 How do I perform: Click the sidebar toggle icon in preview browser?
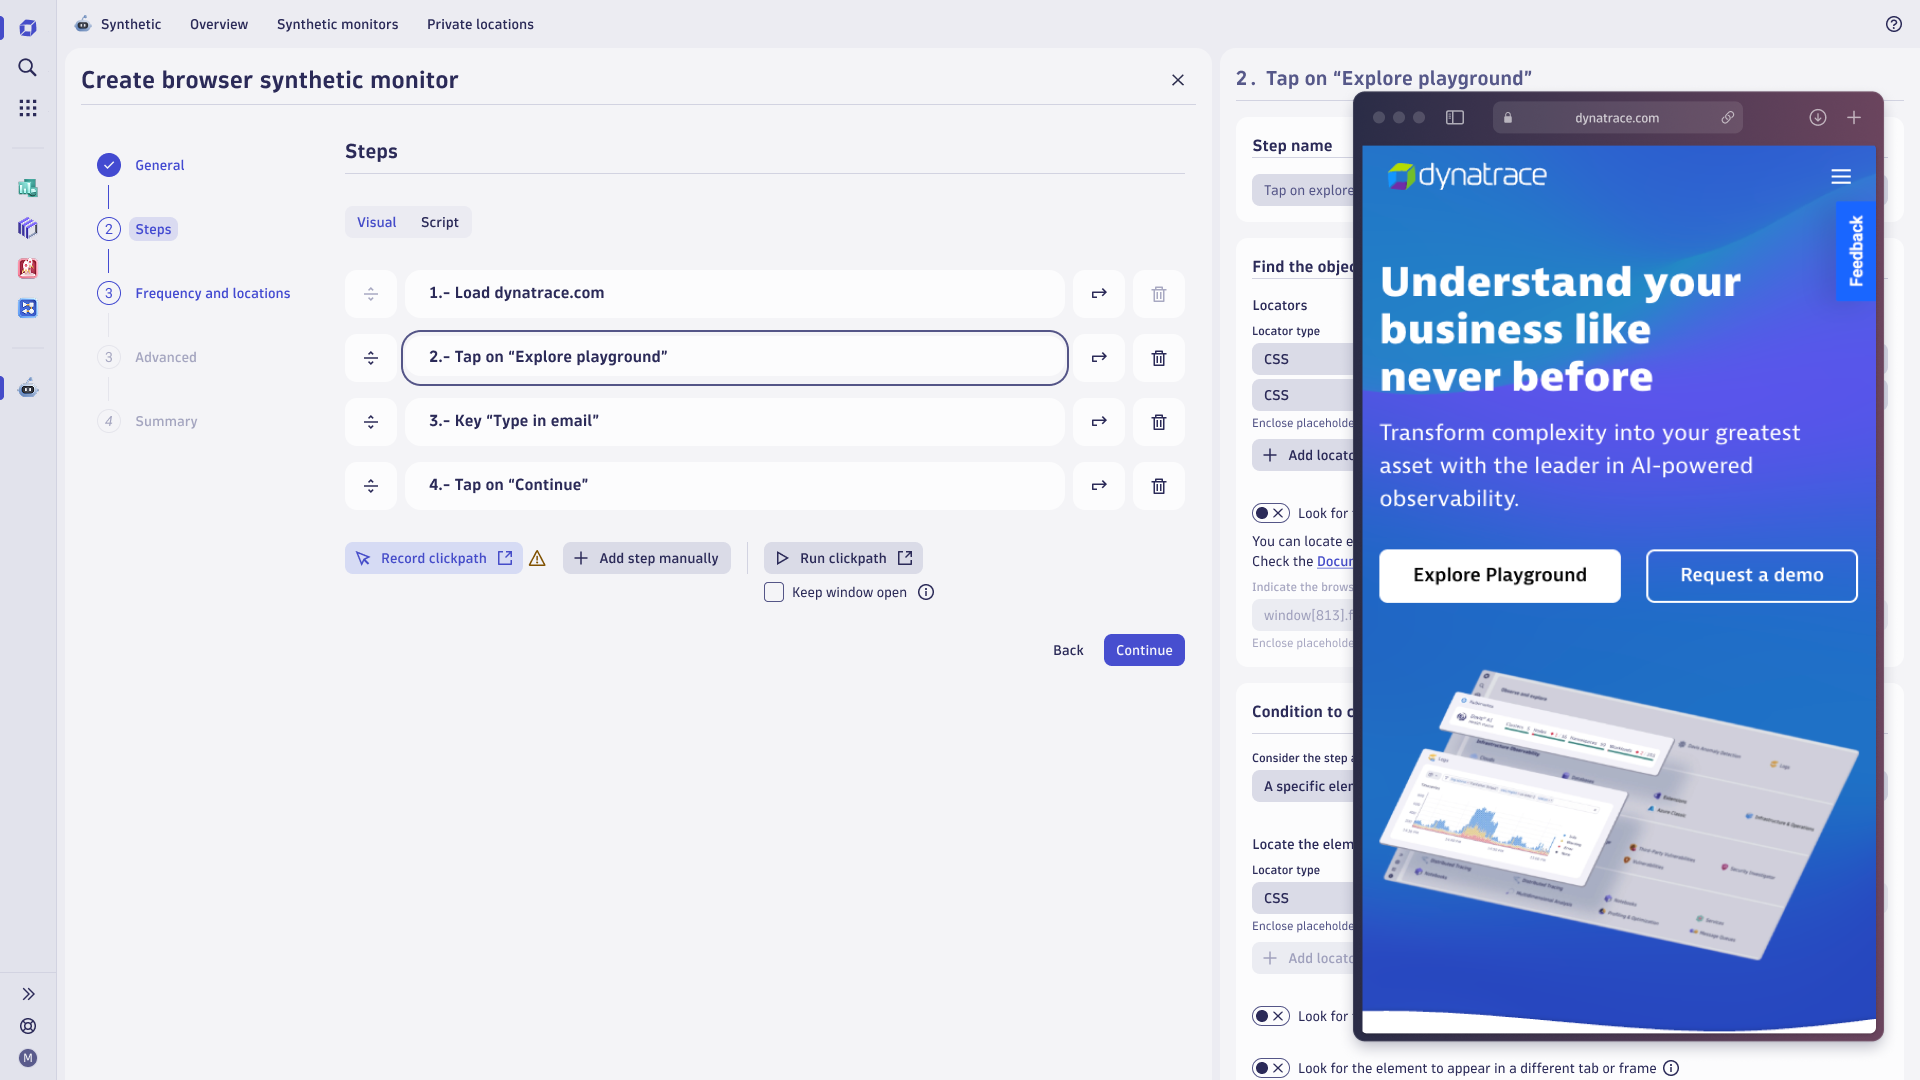(1455, 117)
